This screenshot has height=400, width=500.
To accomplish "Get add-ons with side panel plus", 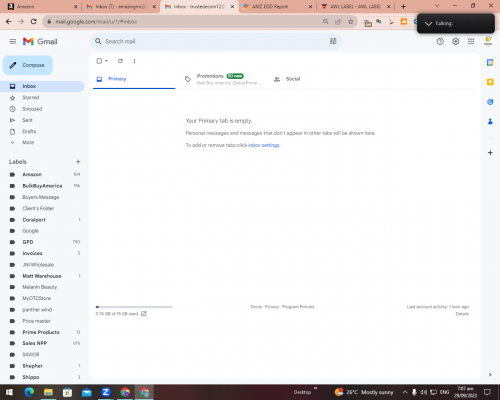I will (490, 153).
